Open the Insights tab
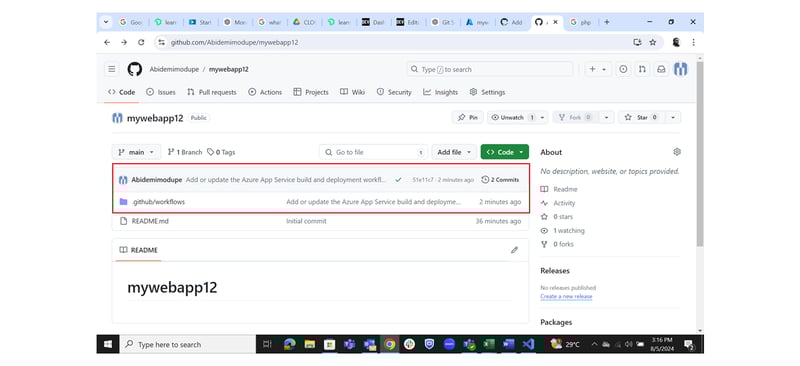This screenshot has width=800, height=366. coord(440,92)
